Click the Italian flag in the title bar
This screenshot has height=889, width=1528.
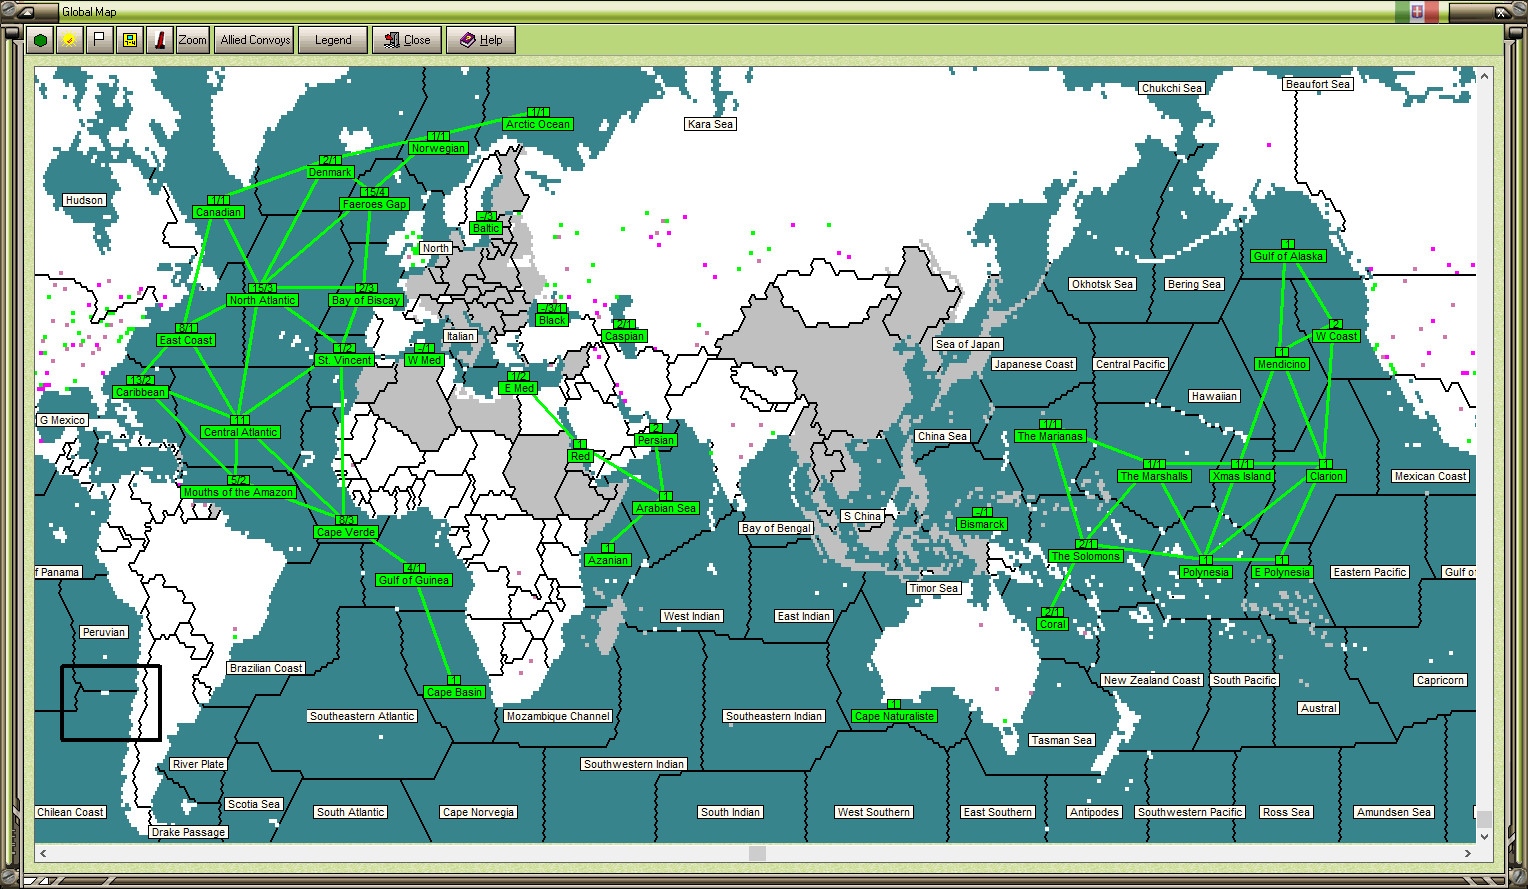(x=1416, y=11)
